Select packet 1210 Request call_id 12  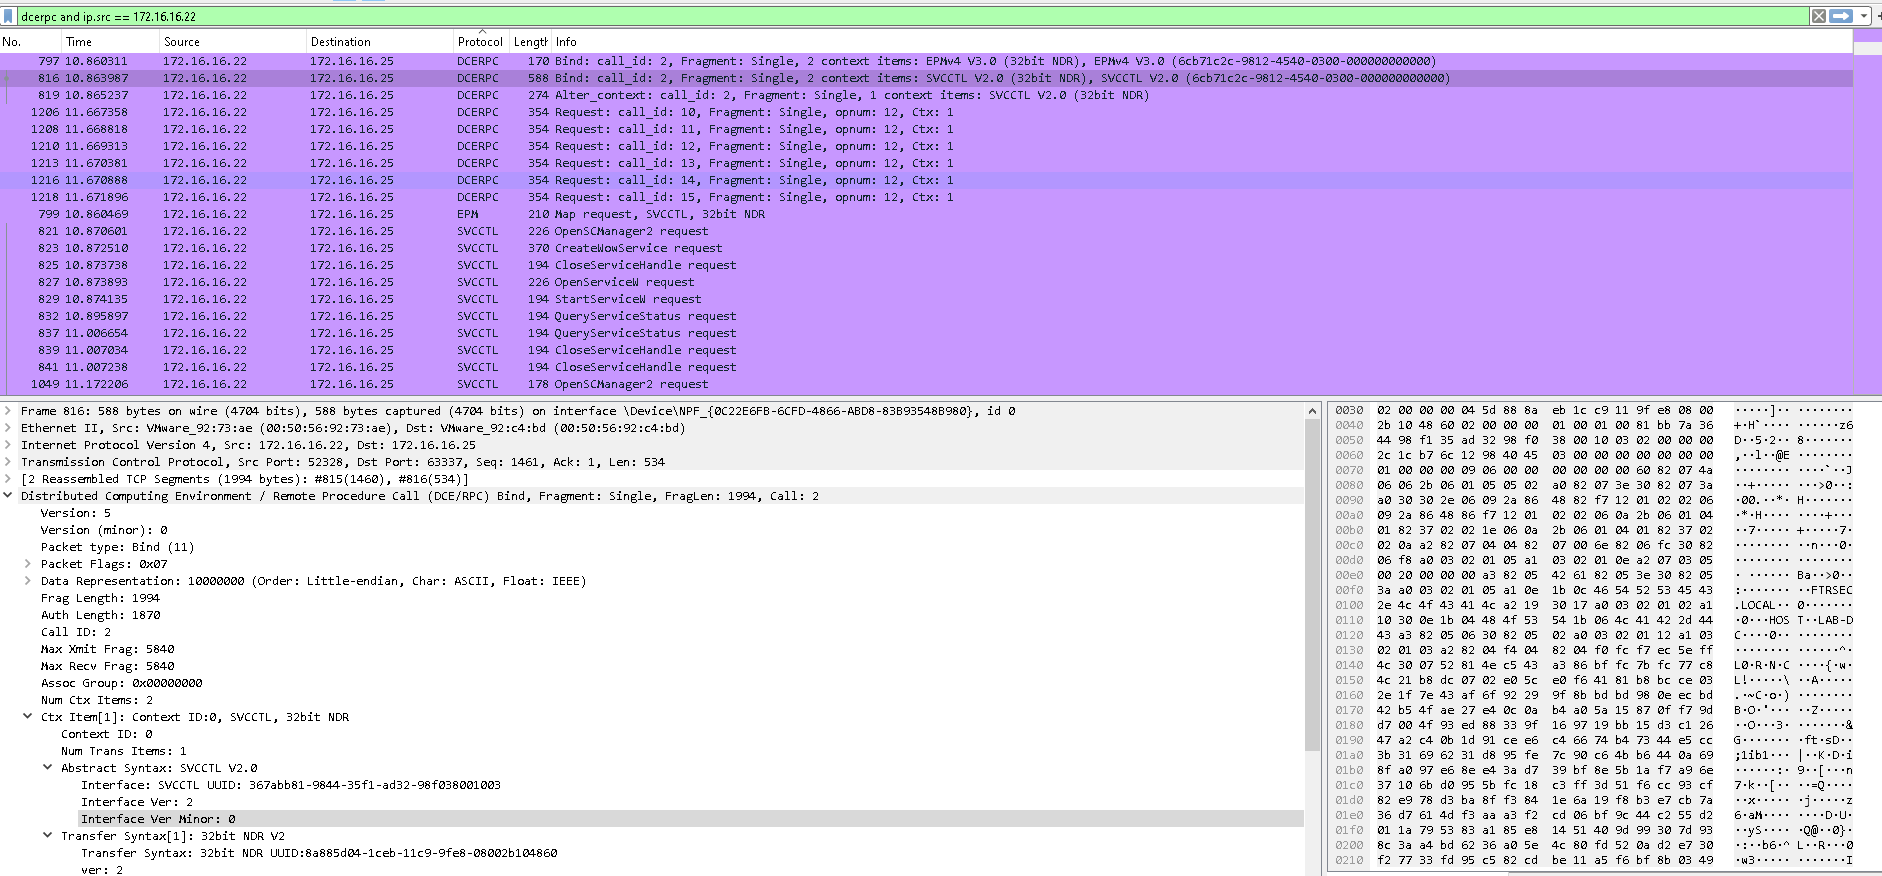click(x=926, y=146)
